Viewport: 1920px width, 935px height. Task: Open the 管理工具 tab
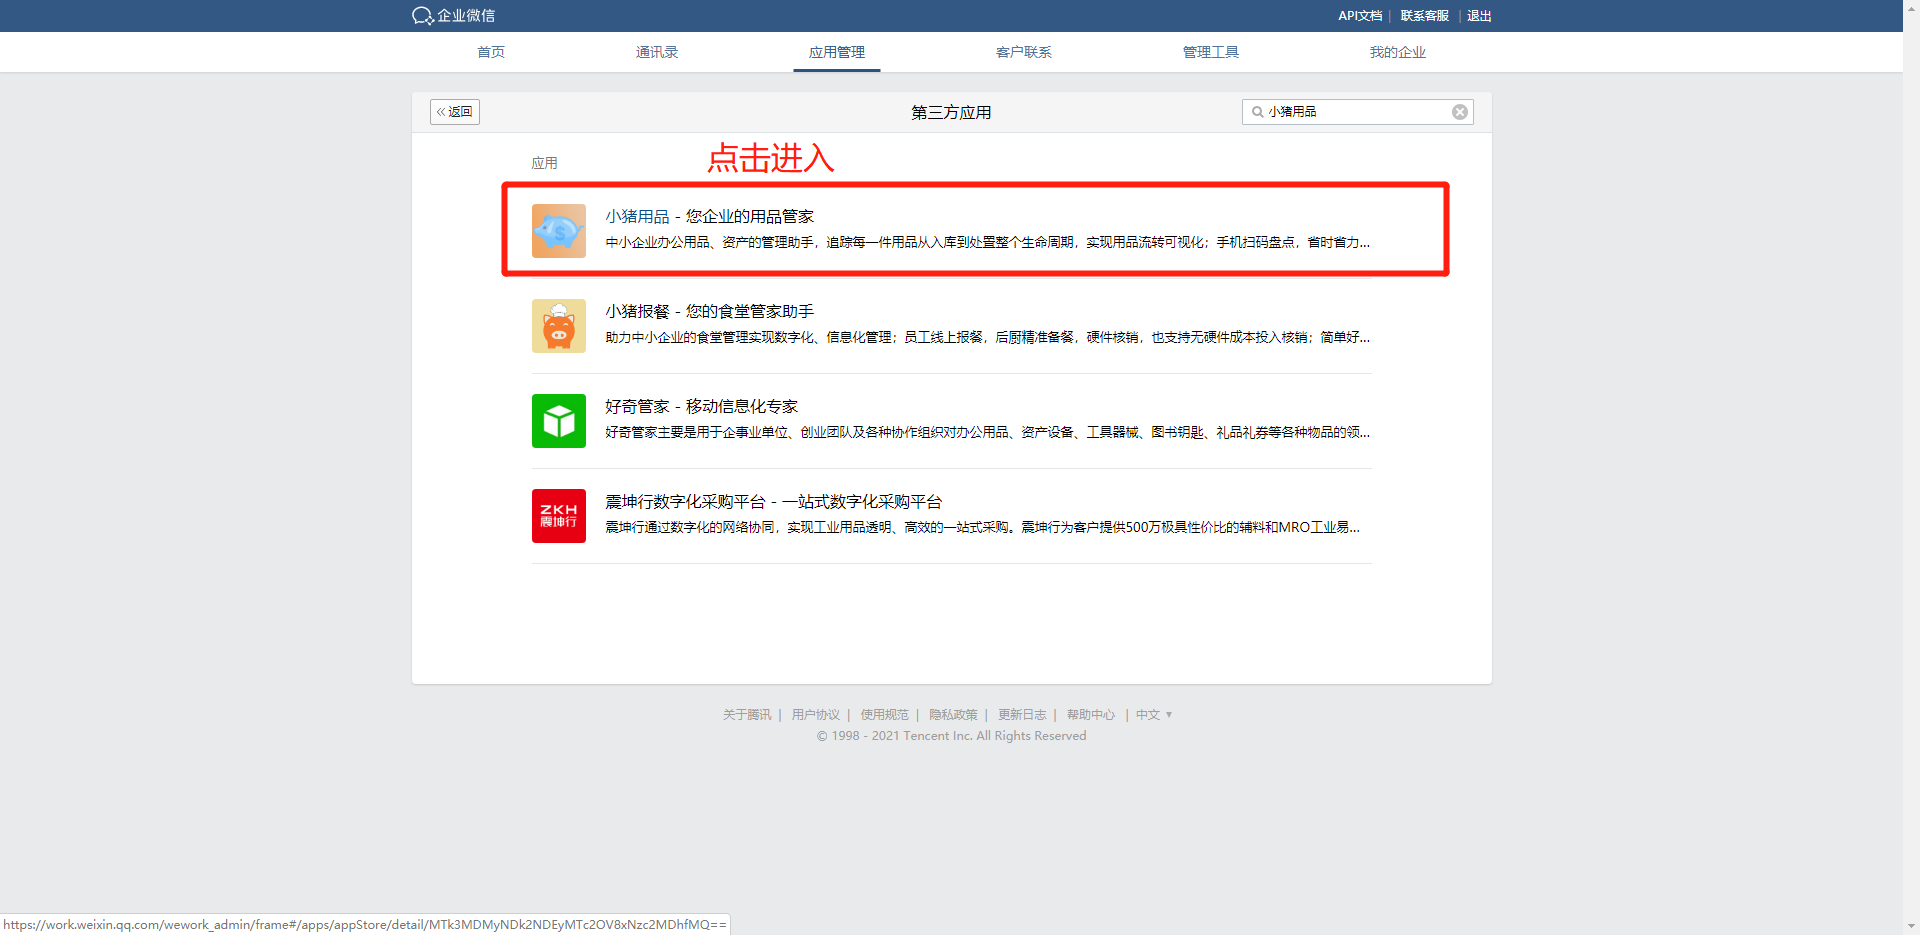(1211, 52)
